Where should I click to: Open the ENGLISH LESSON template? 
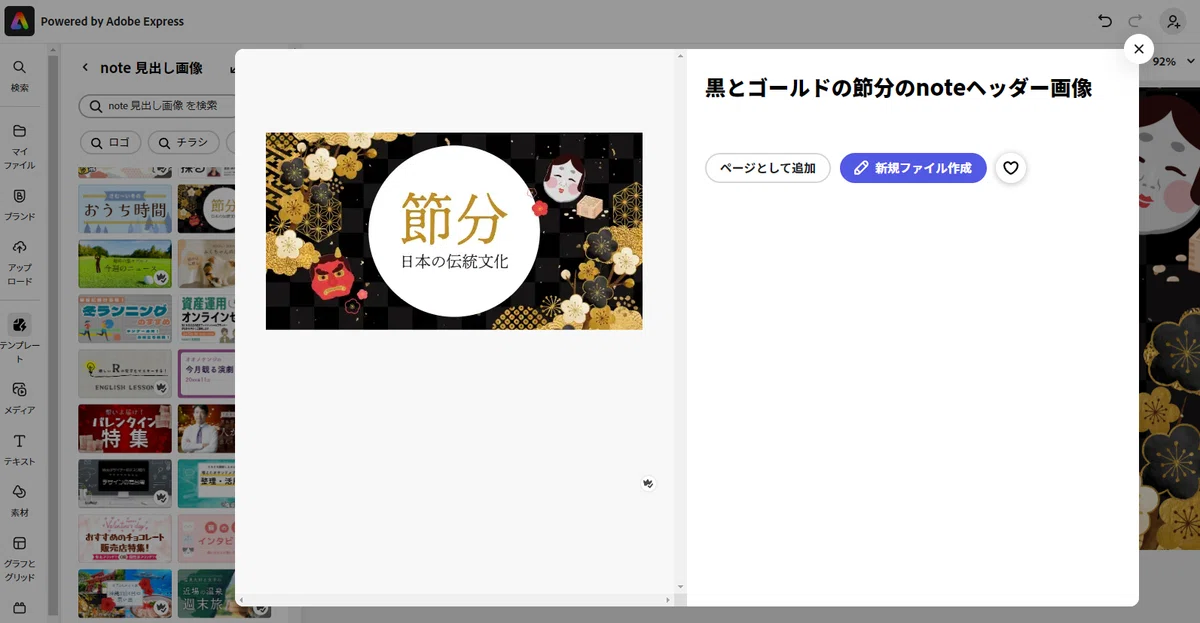(x=125, y=374)
